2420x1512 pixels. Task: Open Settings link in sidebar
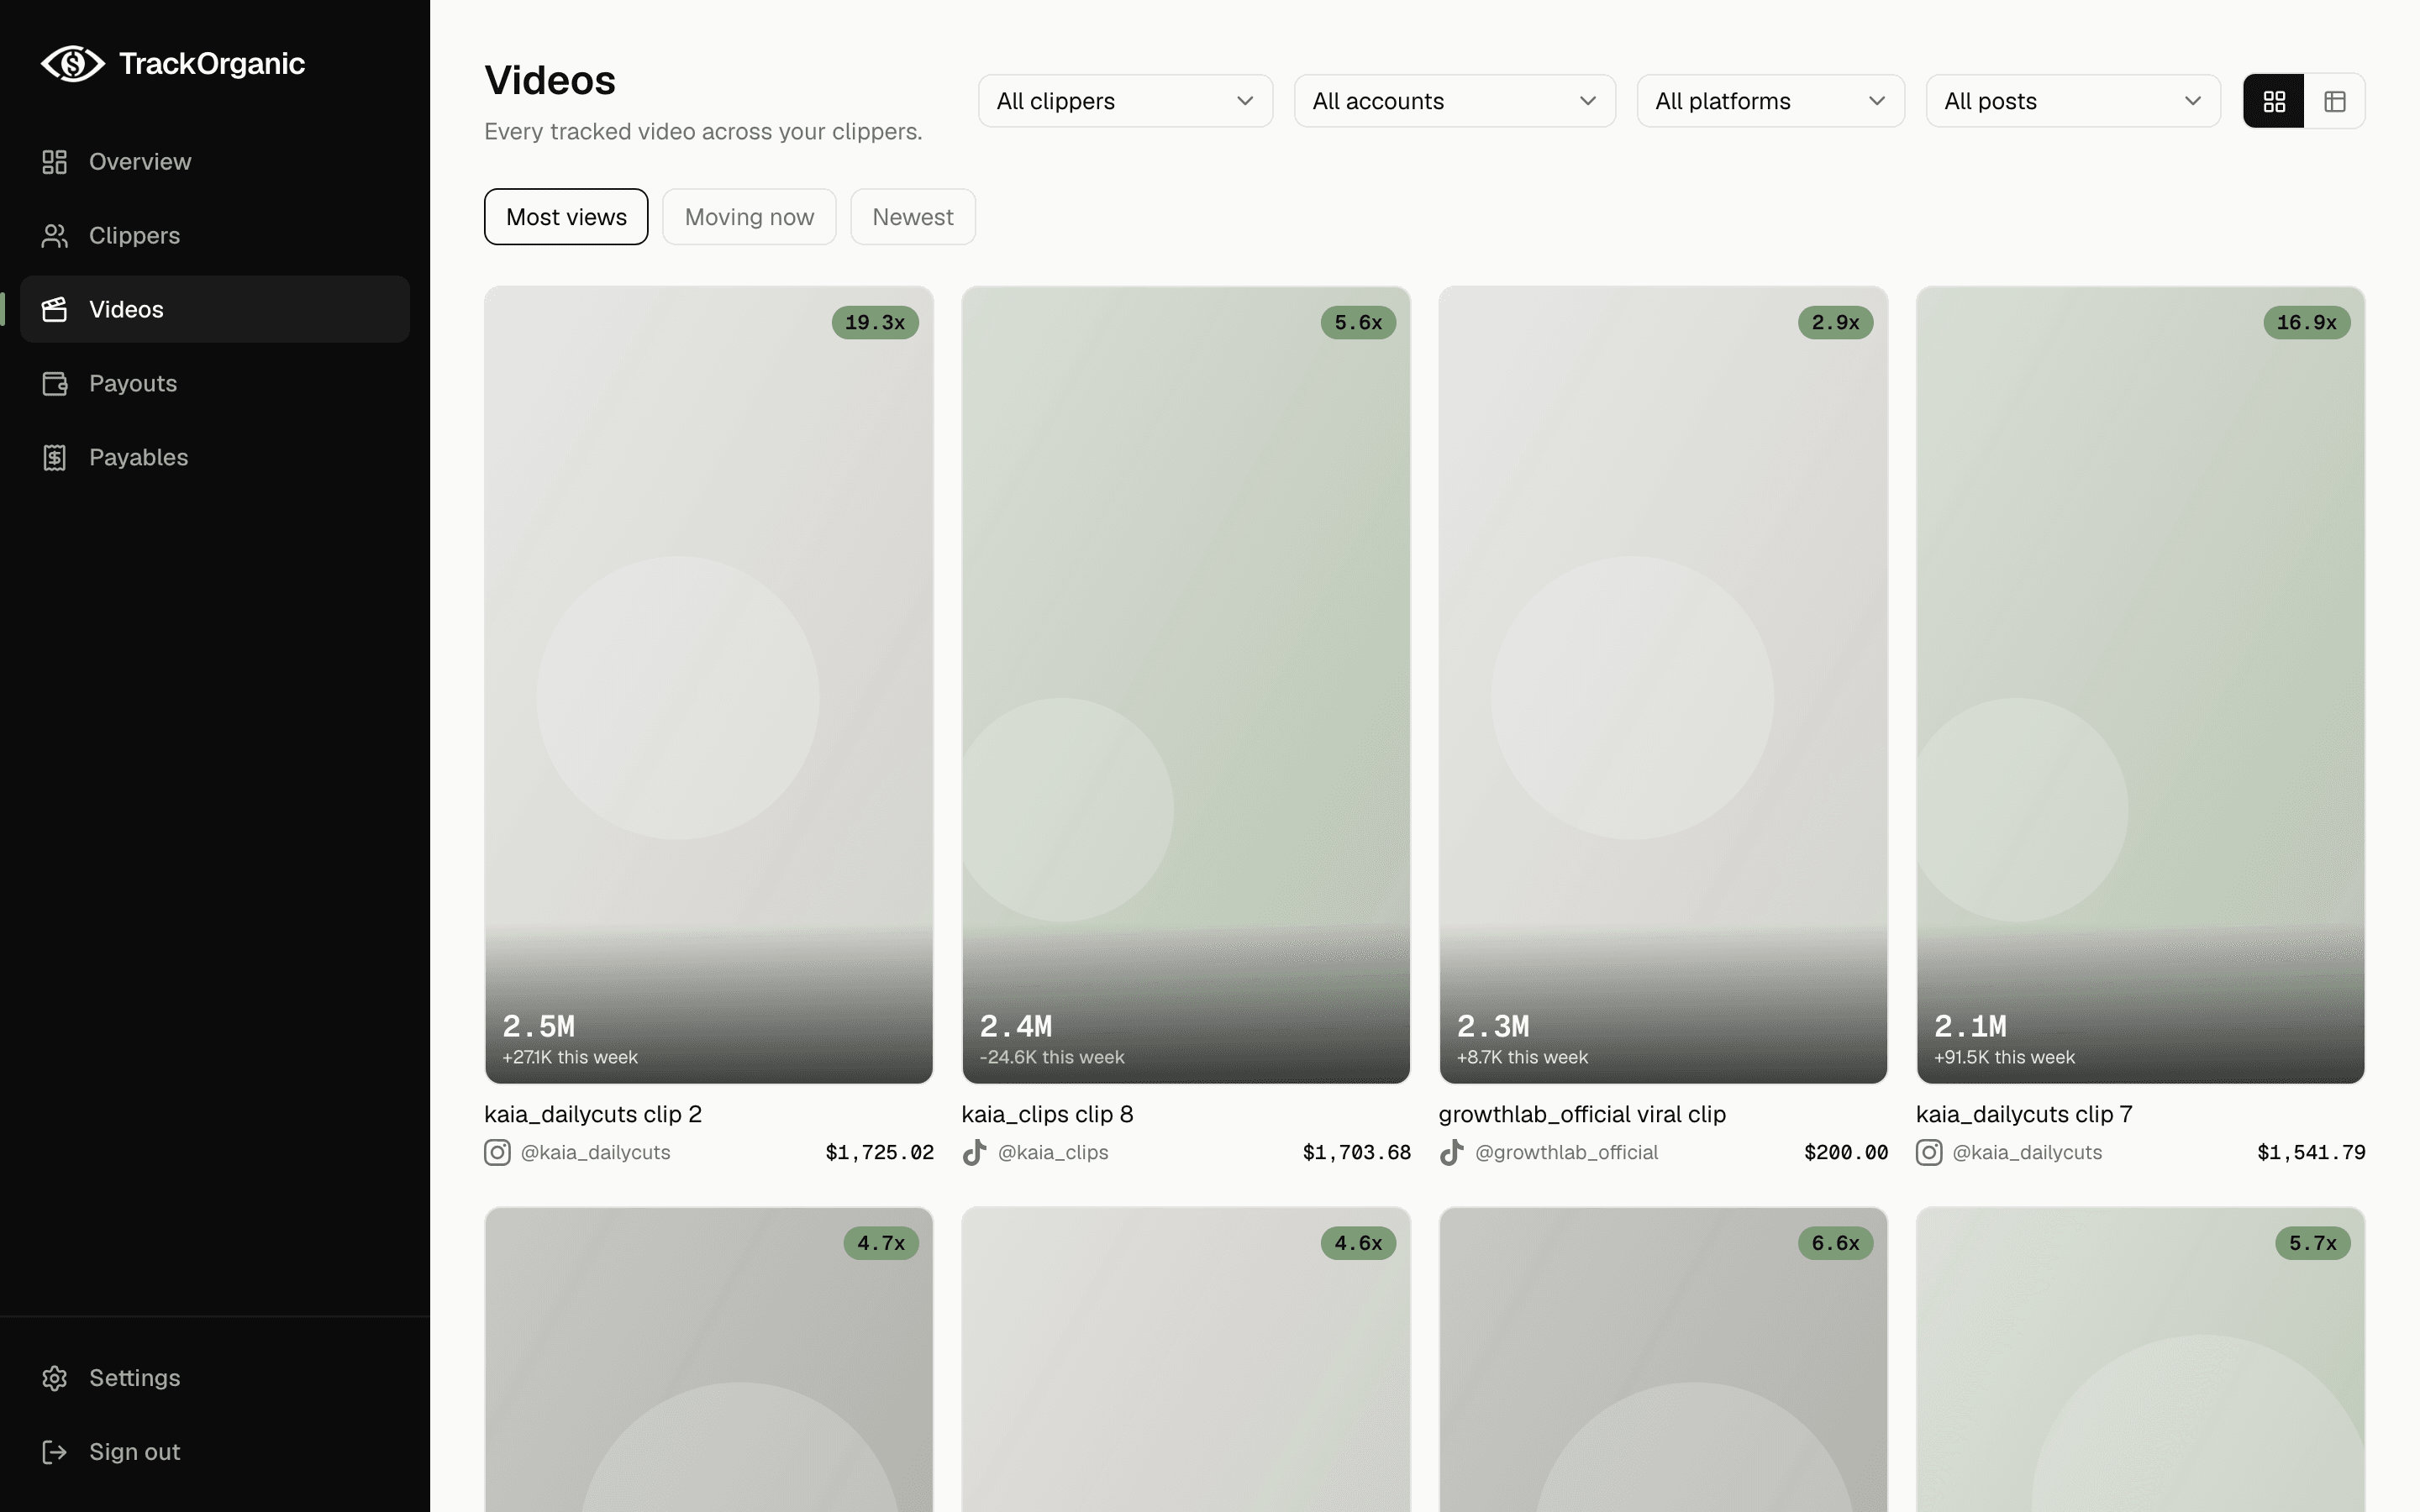[215, 1378]
